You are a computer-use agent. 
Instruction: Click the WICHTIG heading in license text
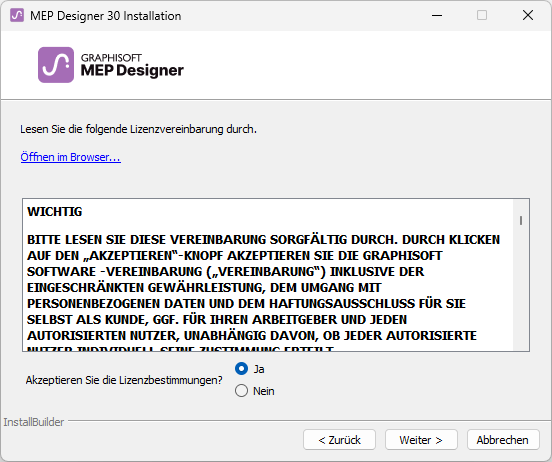tap(55, 212)
